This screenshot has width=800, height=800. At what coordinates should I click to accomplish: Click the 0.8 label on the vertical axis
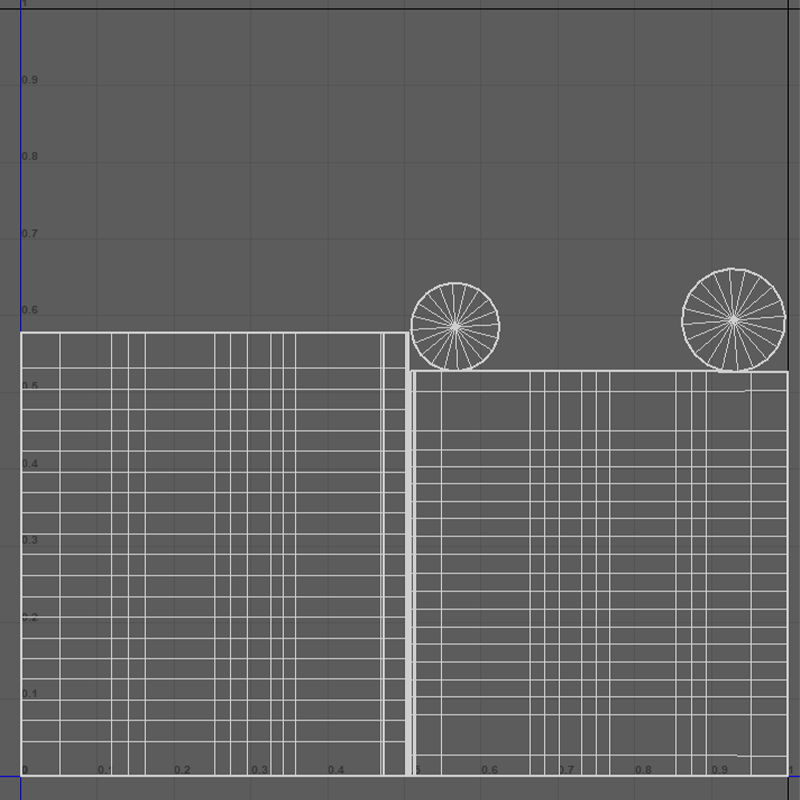(x=30, y=156)
